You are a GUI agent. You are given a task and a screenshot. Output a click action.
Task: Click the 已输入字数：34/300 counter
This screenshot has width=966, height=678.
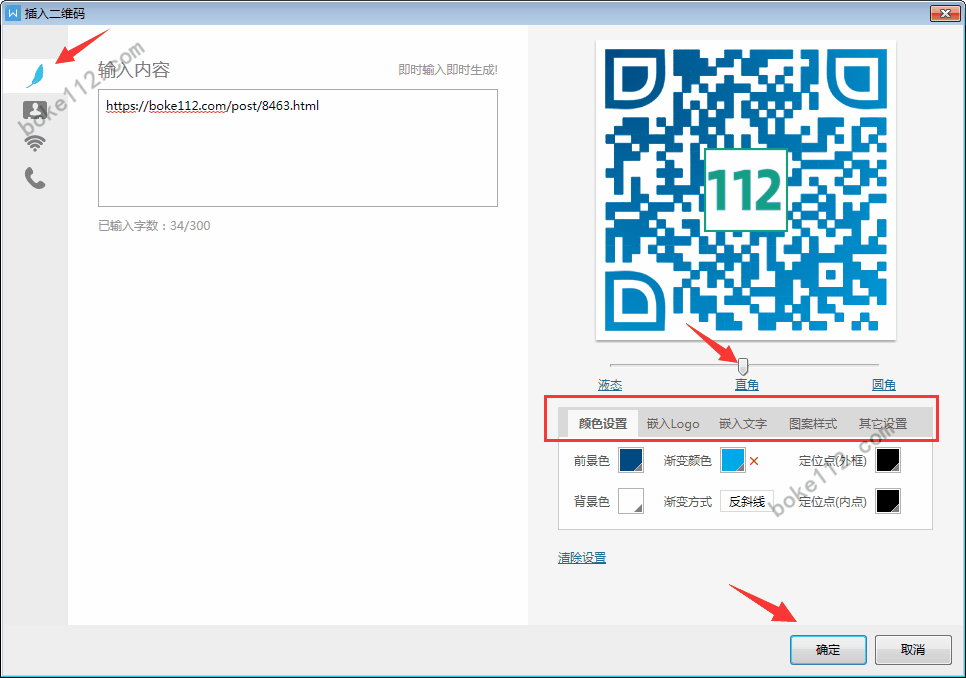click(x=155, y=226)
